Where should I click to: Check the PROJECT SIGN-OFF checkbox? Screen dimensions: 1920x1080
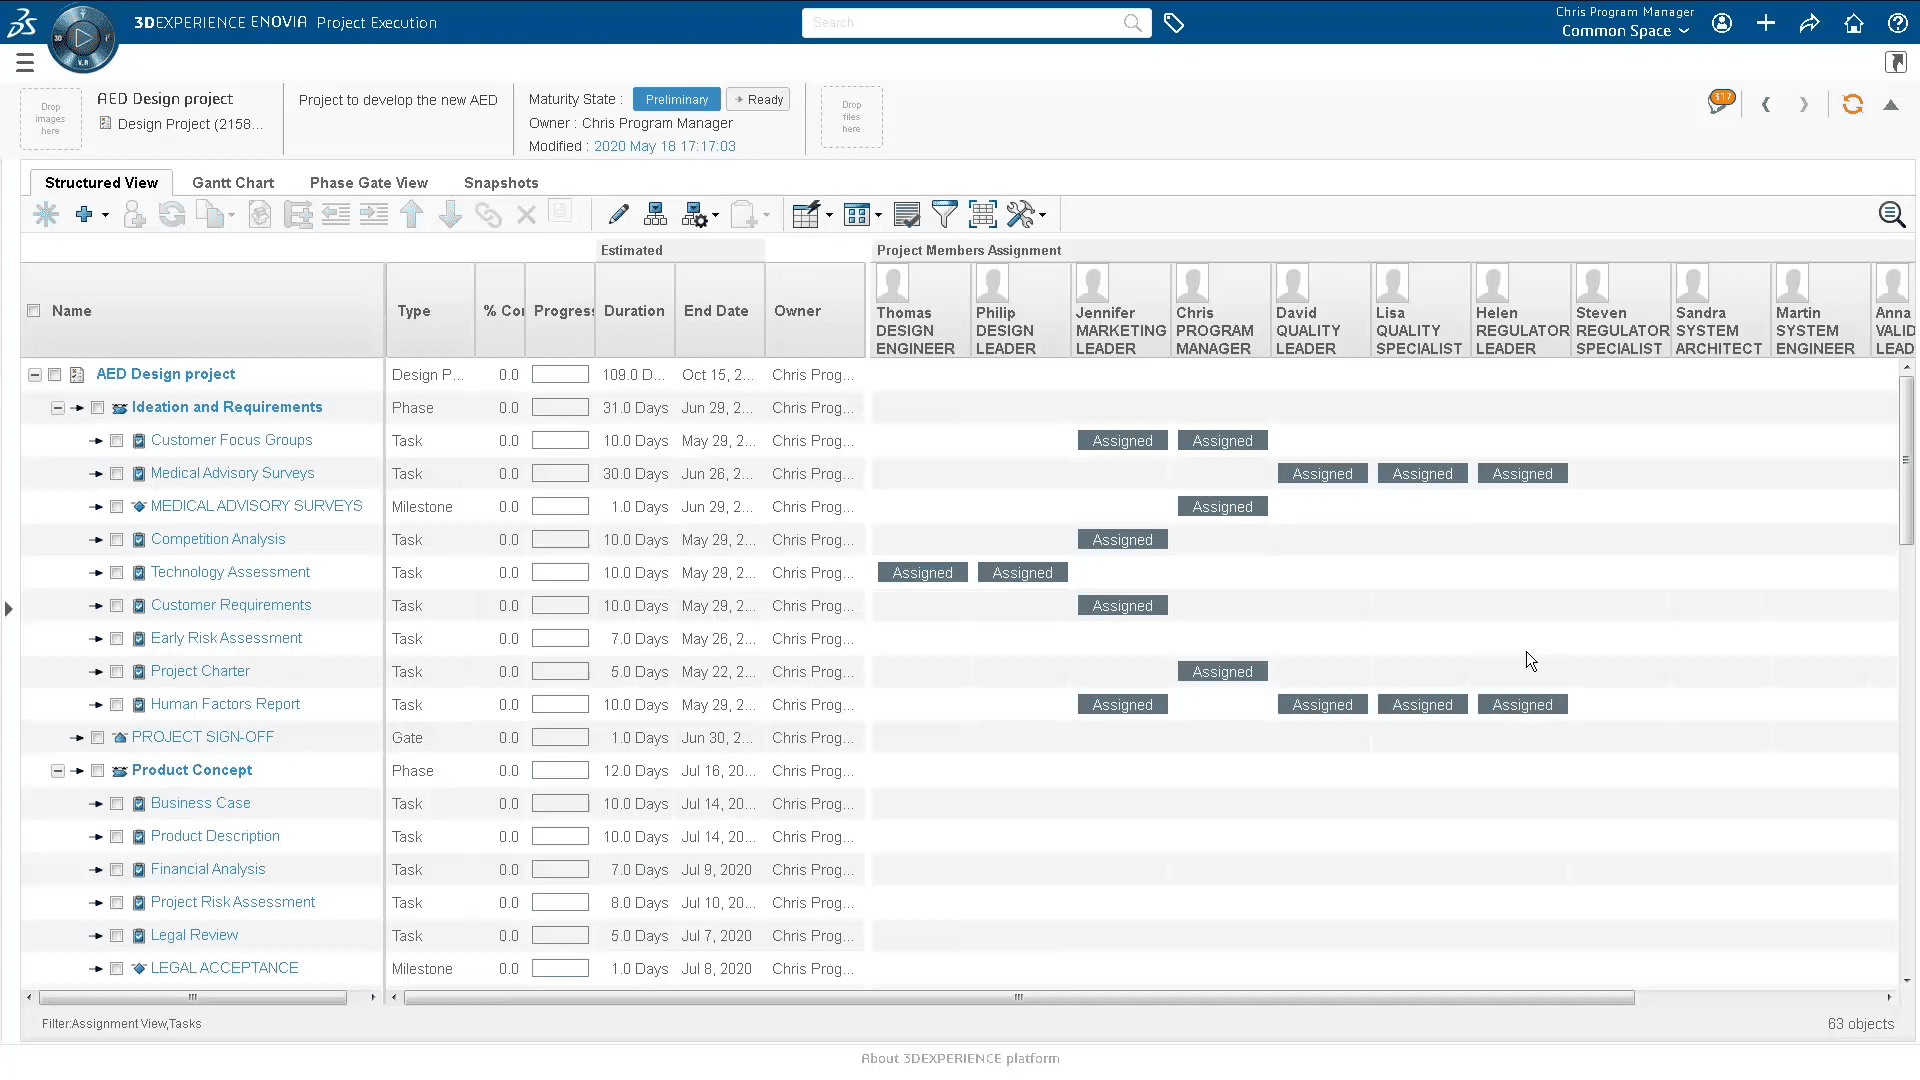point(97,738)
